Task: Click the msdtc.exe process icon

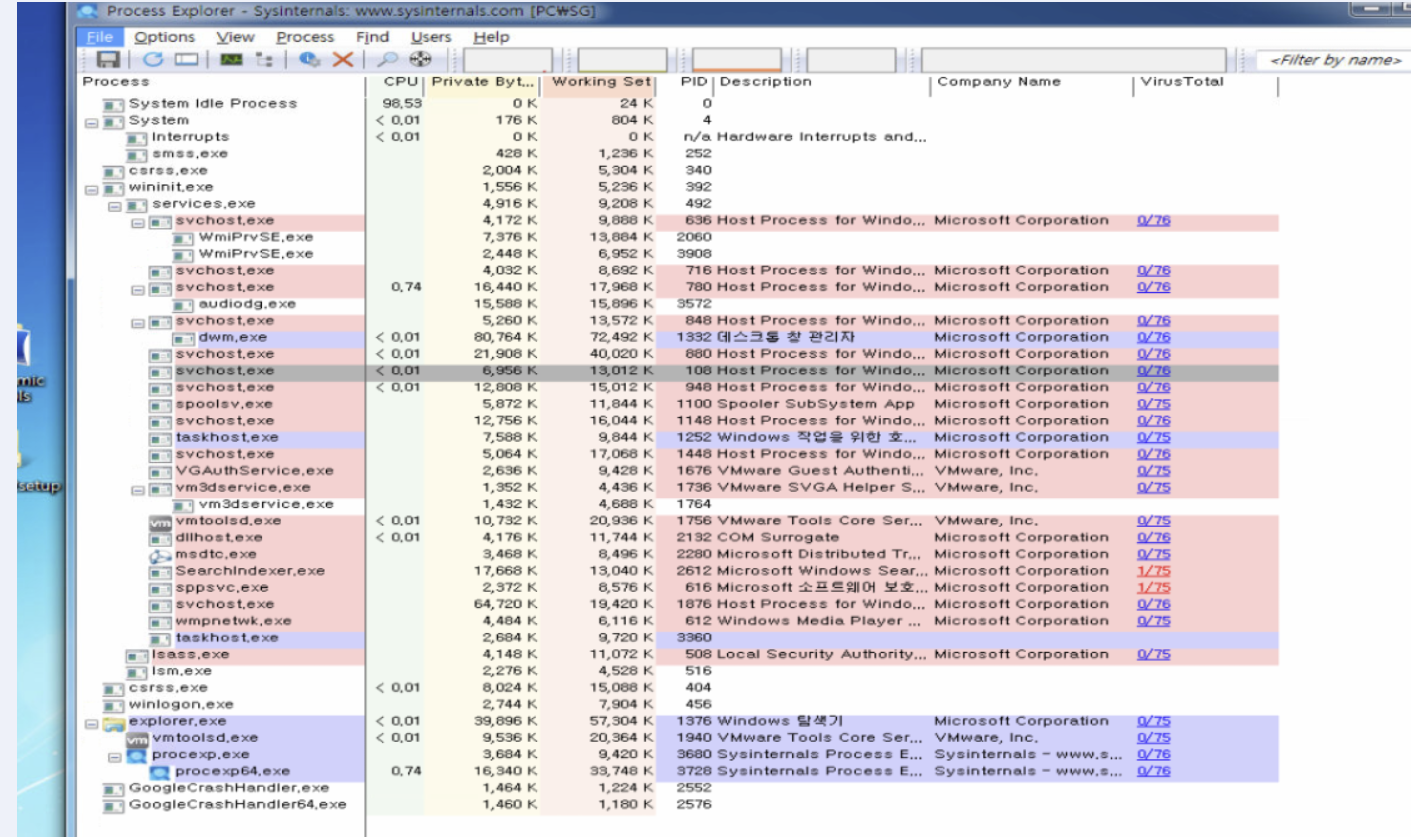Action: click(x=160, y=555)
